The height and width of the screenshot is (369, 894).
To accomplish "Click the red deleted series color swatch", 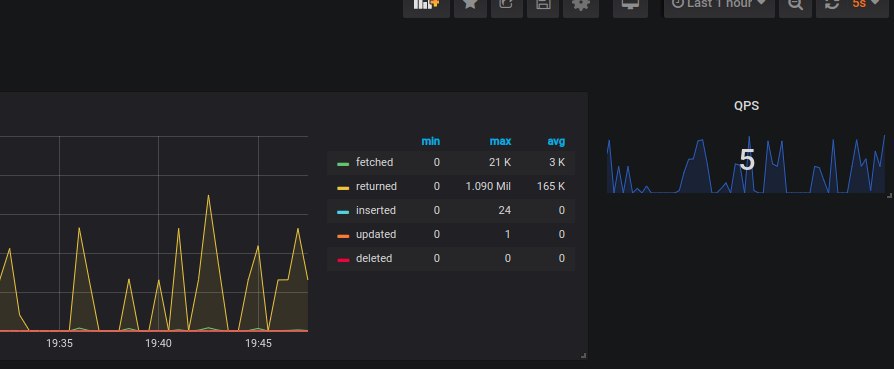I will point(343,260).
